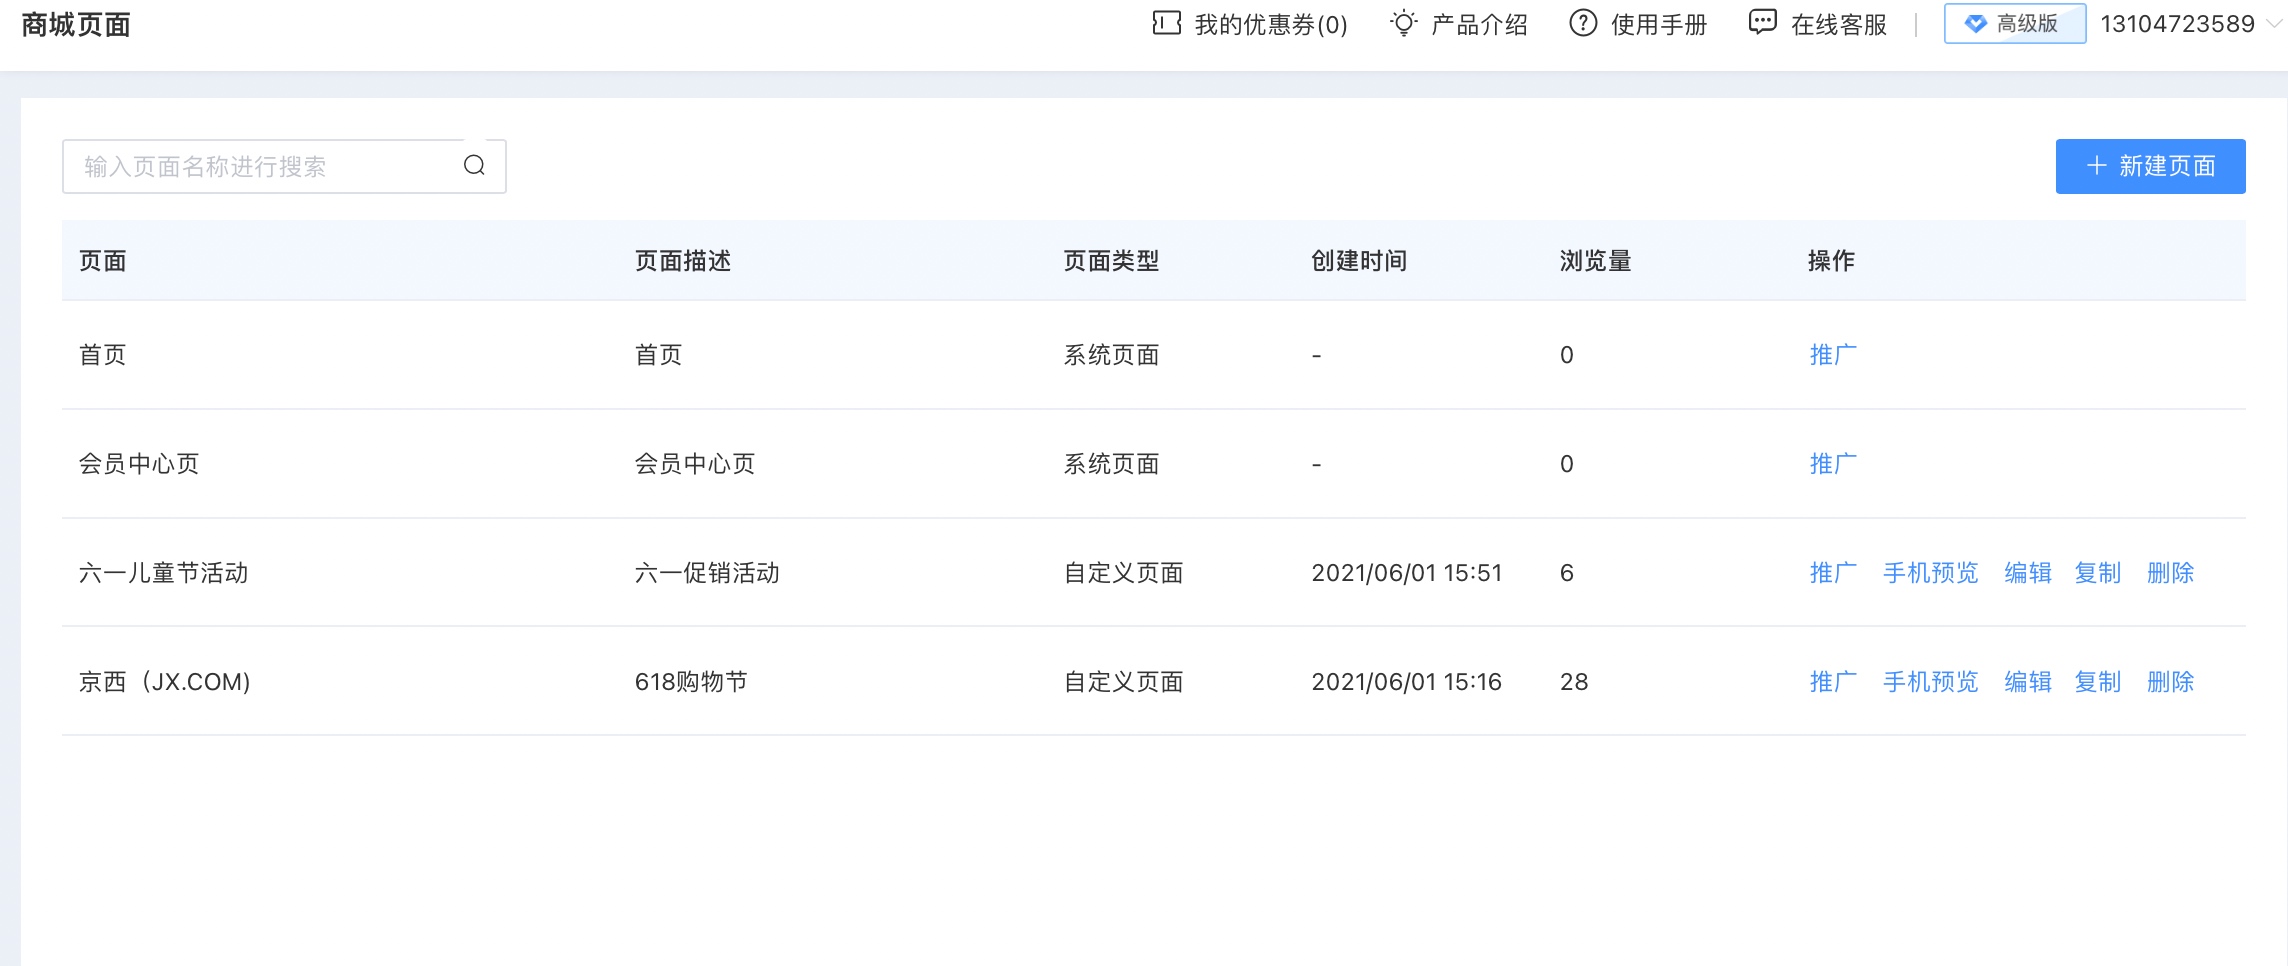Open 手机预览 for 京西 (JX.COM)

(x=1930, y=682)
